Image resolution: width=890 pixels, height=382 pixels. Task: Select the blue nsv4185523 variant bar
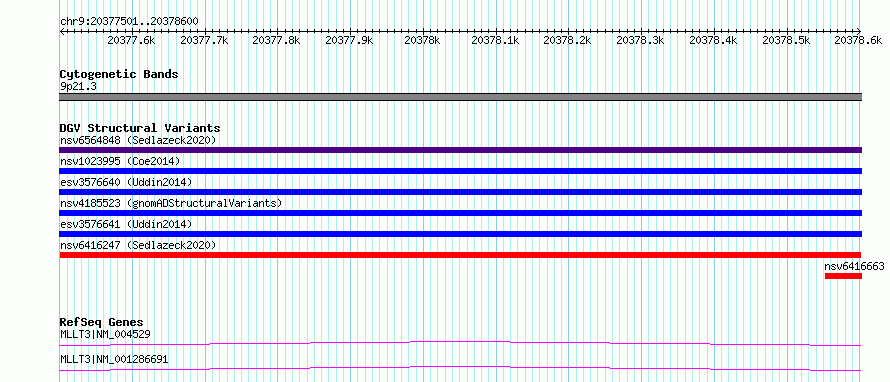point(461,213)
